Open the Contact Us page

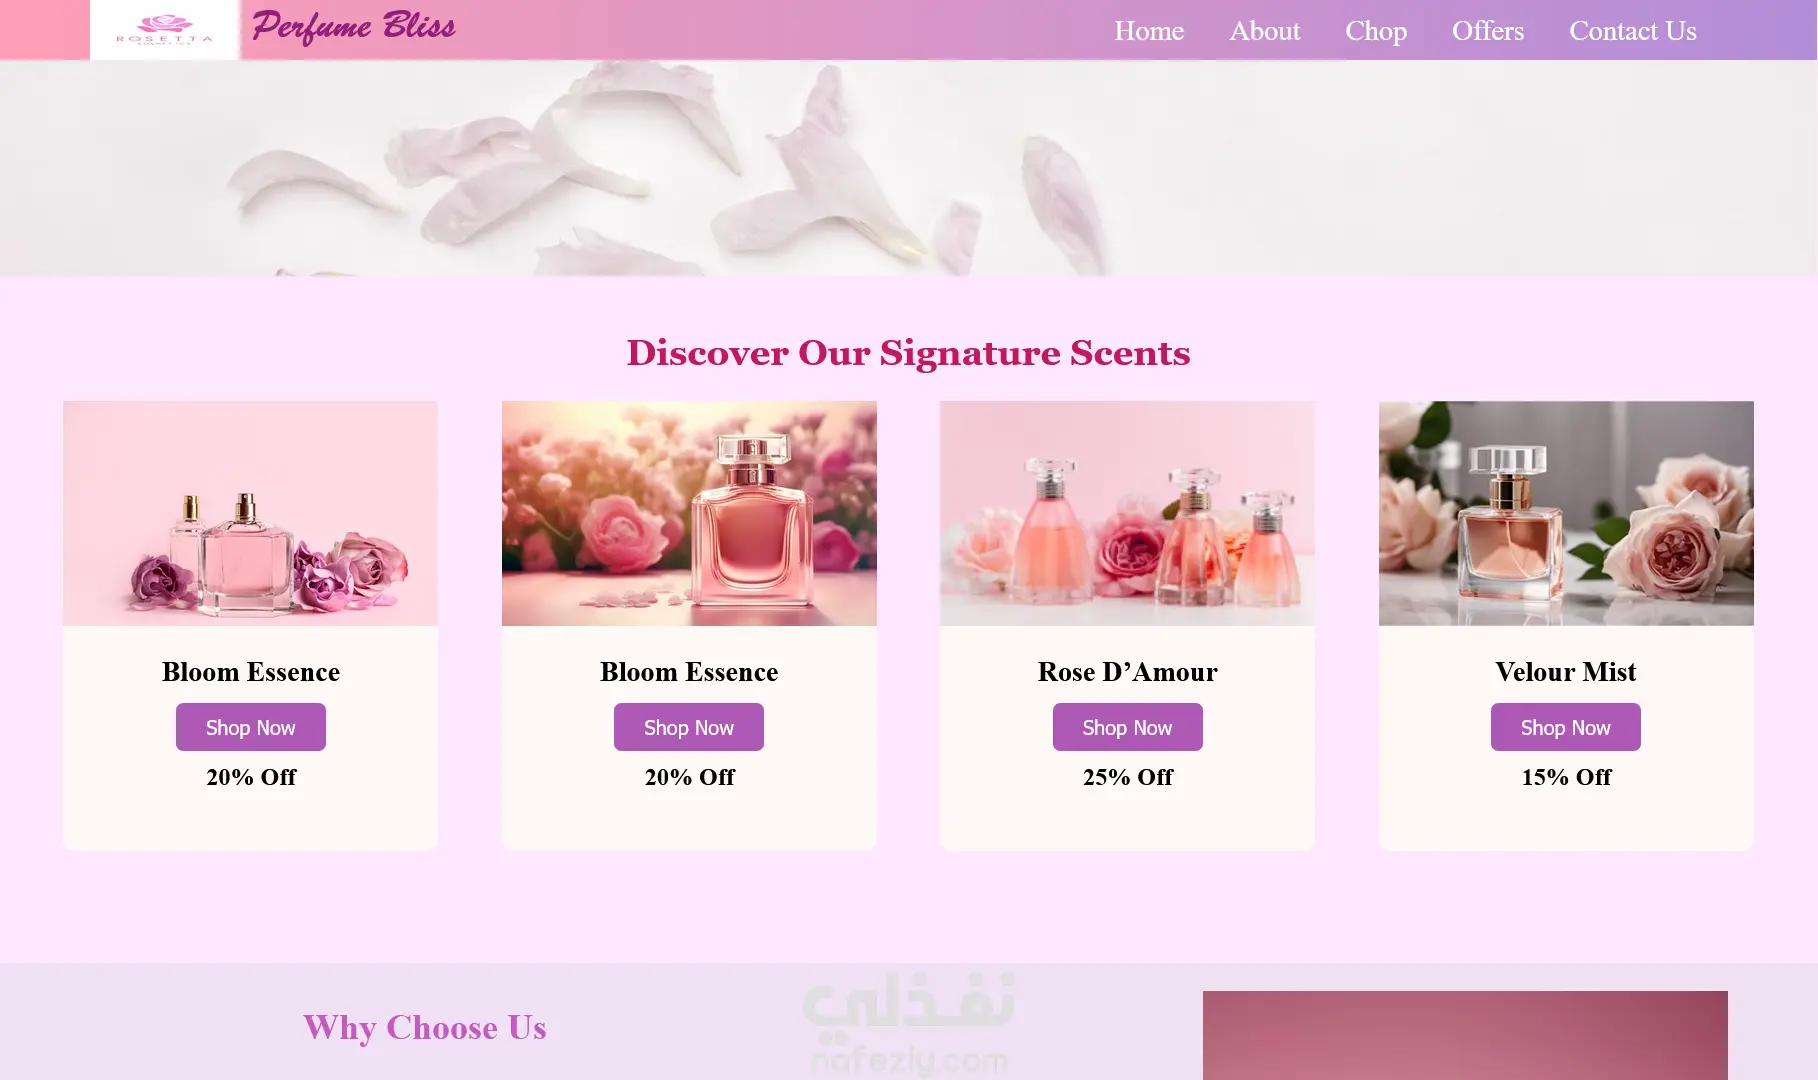pyautogui.click(x=1633, y=31)
